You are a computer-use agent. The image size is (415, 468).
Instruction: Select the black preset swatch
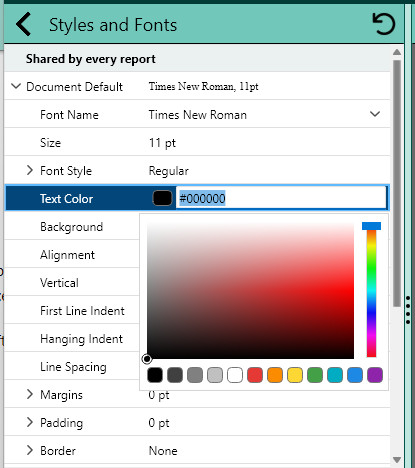point(155,375)
